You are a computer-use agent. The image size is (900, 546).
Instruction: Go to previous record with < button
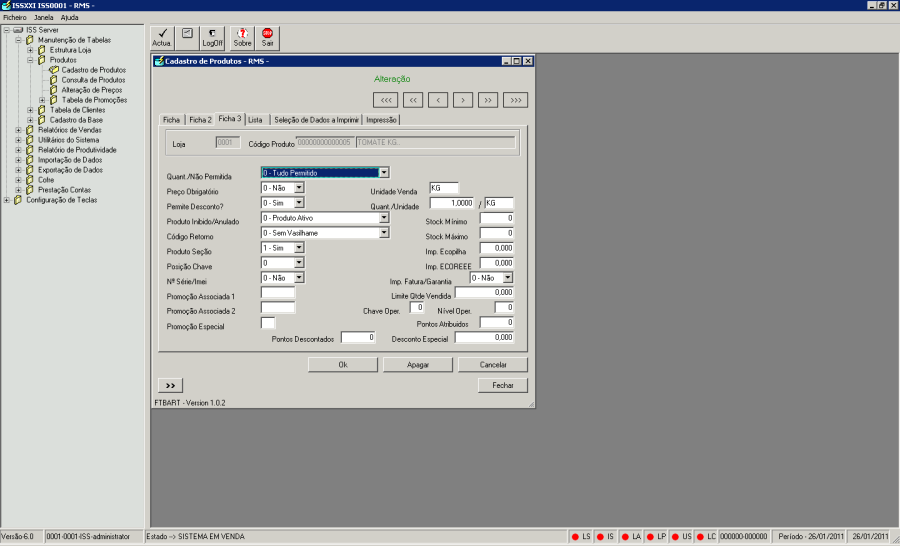tap(438, 100)
